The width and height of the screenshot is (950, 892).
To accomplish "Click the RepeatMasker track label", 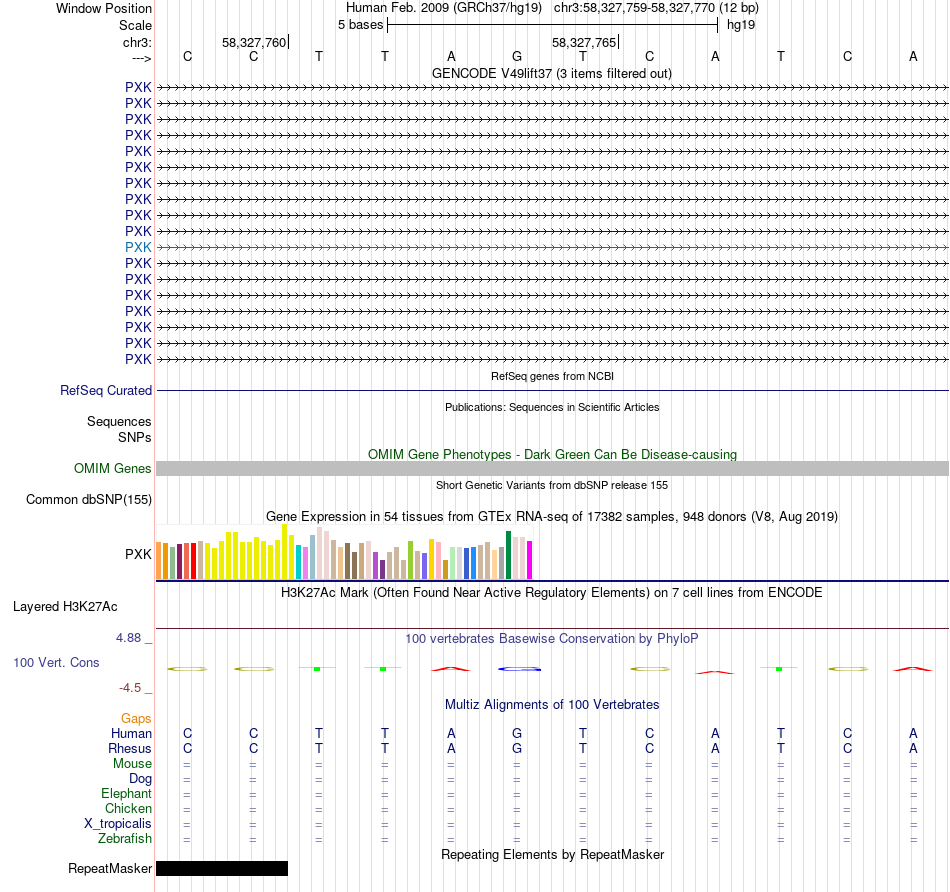I will (110, 869).
